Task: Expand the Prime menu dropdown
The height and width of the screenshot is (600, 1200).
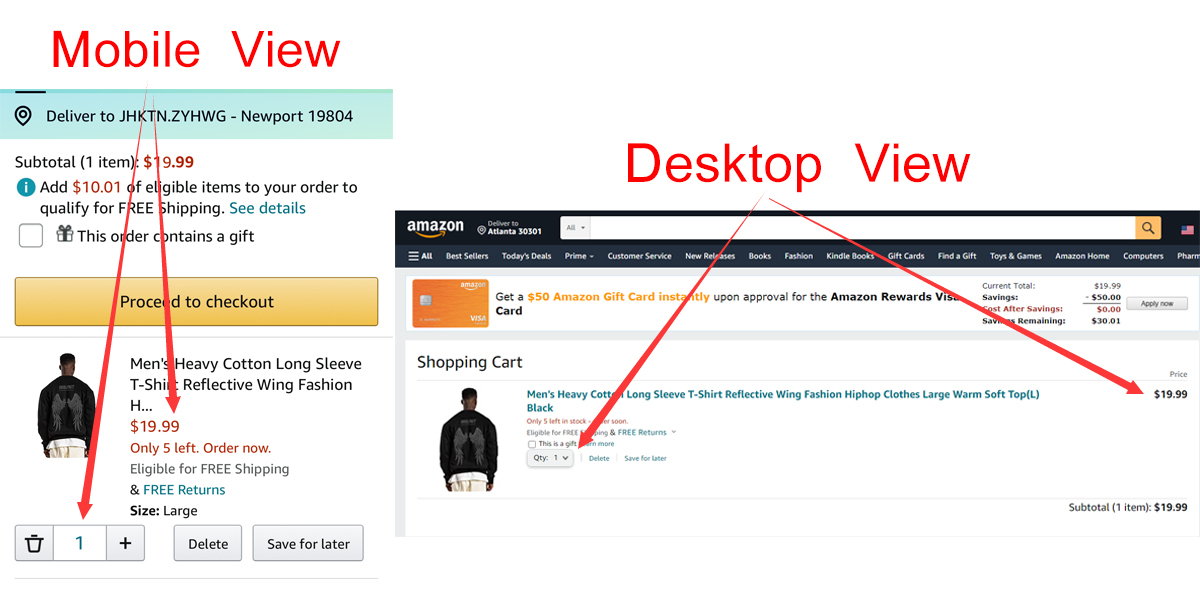Action: pyautogui.click(x=579, y=256)
